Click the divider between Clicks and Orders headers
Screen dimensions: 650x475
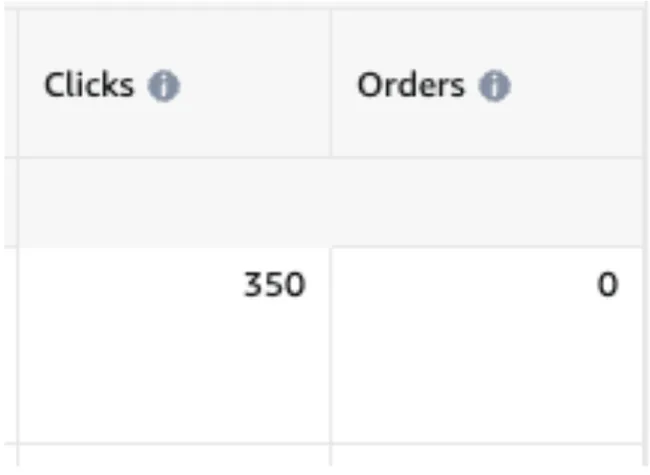pyautogui.click(x=331, y=83)
